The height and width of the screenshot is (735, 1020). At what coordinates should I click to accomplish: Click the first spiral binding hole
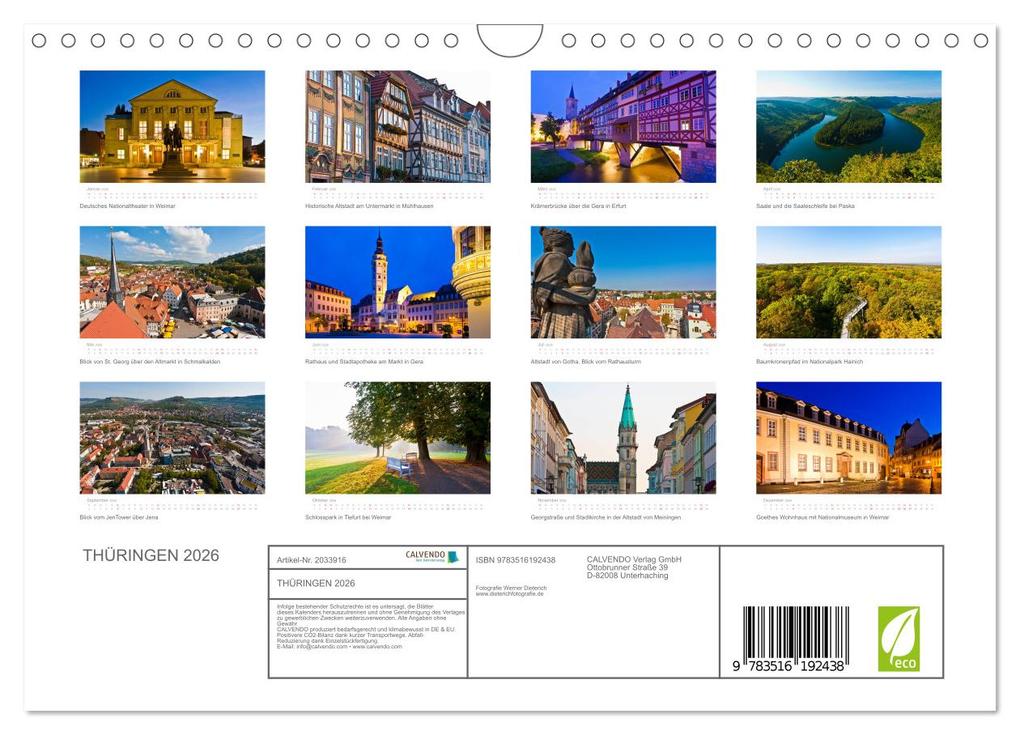click(x=40, y=43)
